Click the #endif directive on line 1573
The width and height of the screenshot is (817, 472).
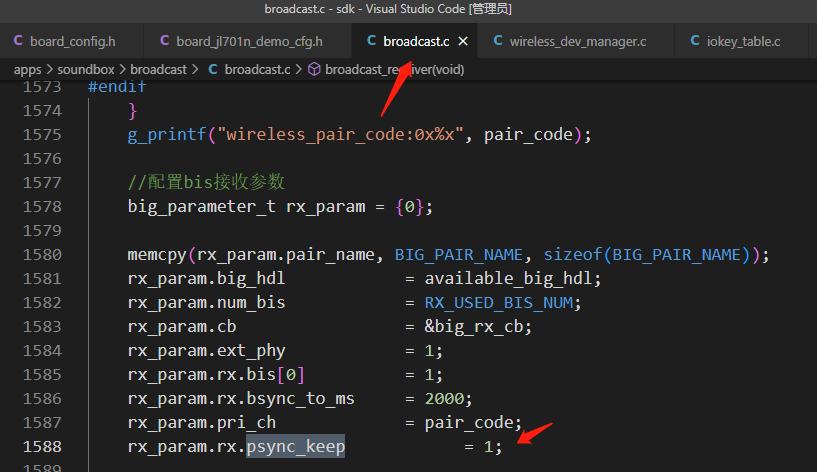coord(117,86)
